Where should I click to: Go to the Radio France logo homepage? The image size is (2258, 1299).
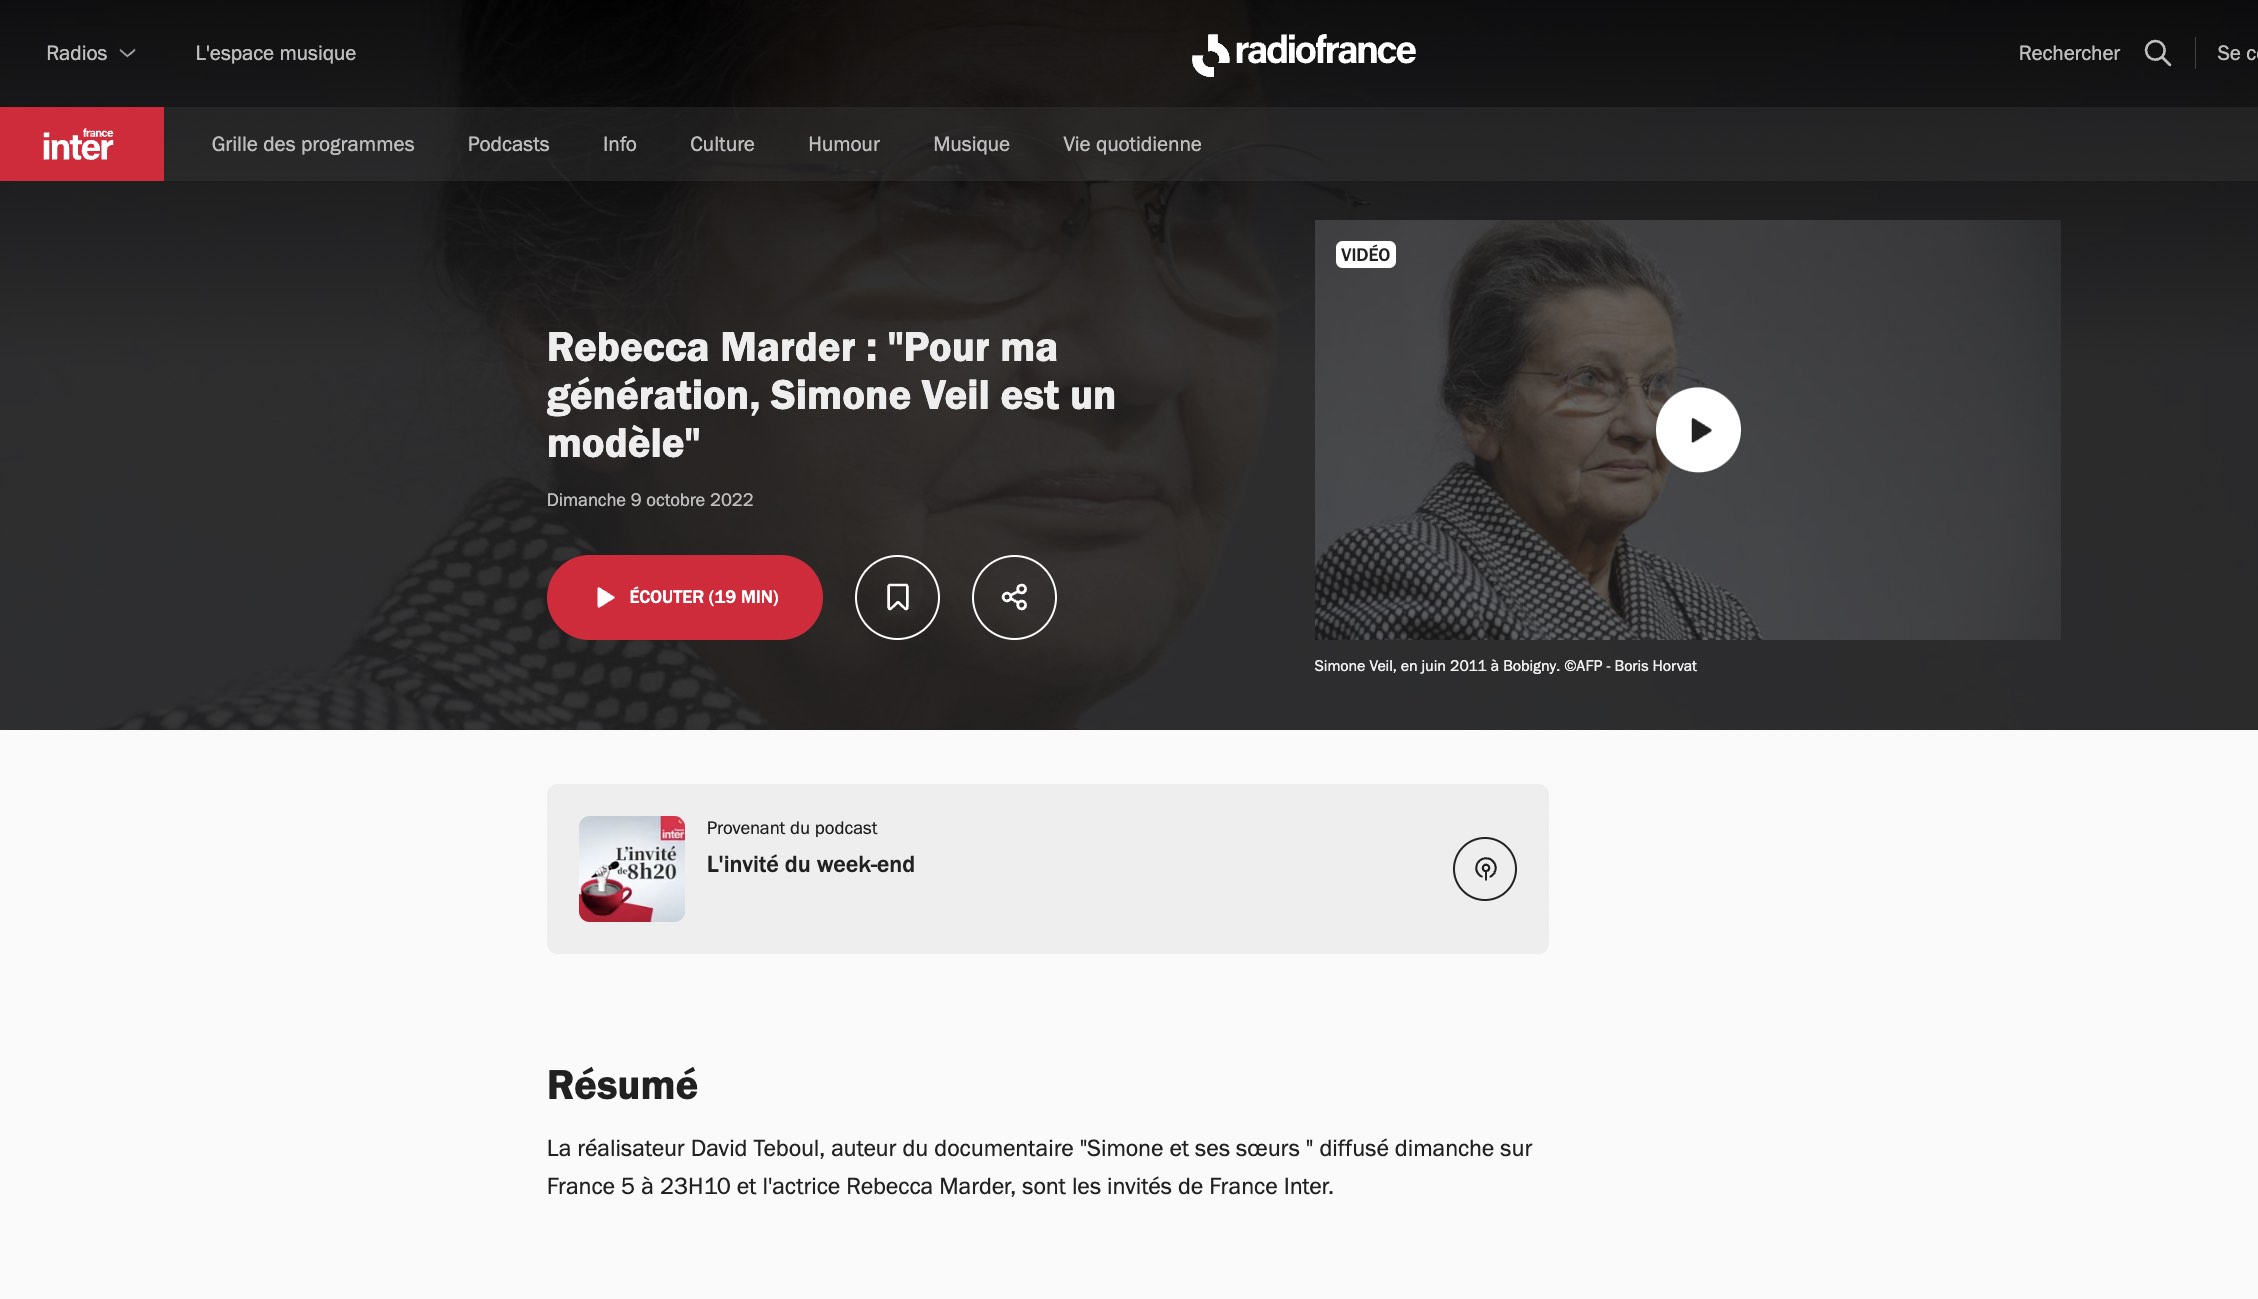click(x=1304, y=53)
